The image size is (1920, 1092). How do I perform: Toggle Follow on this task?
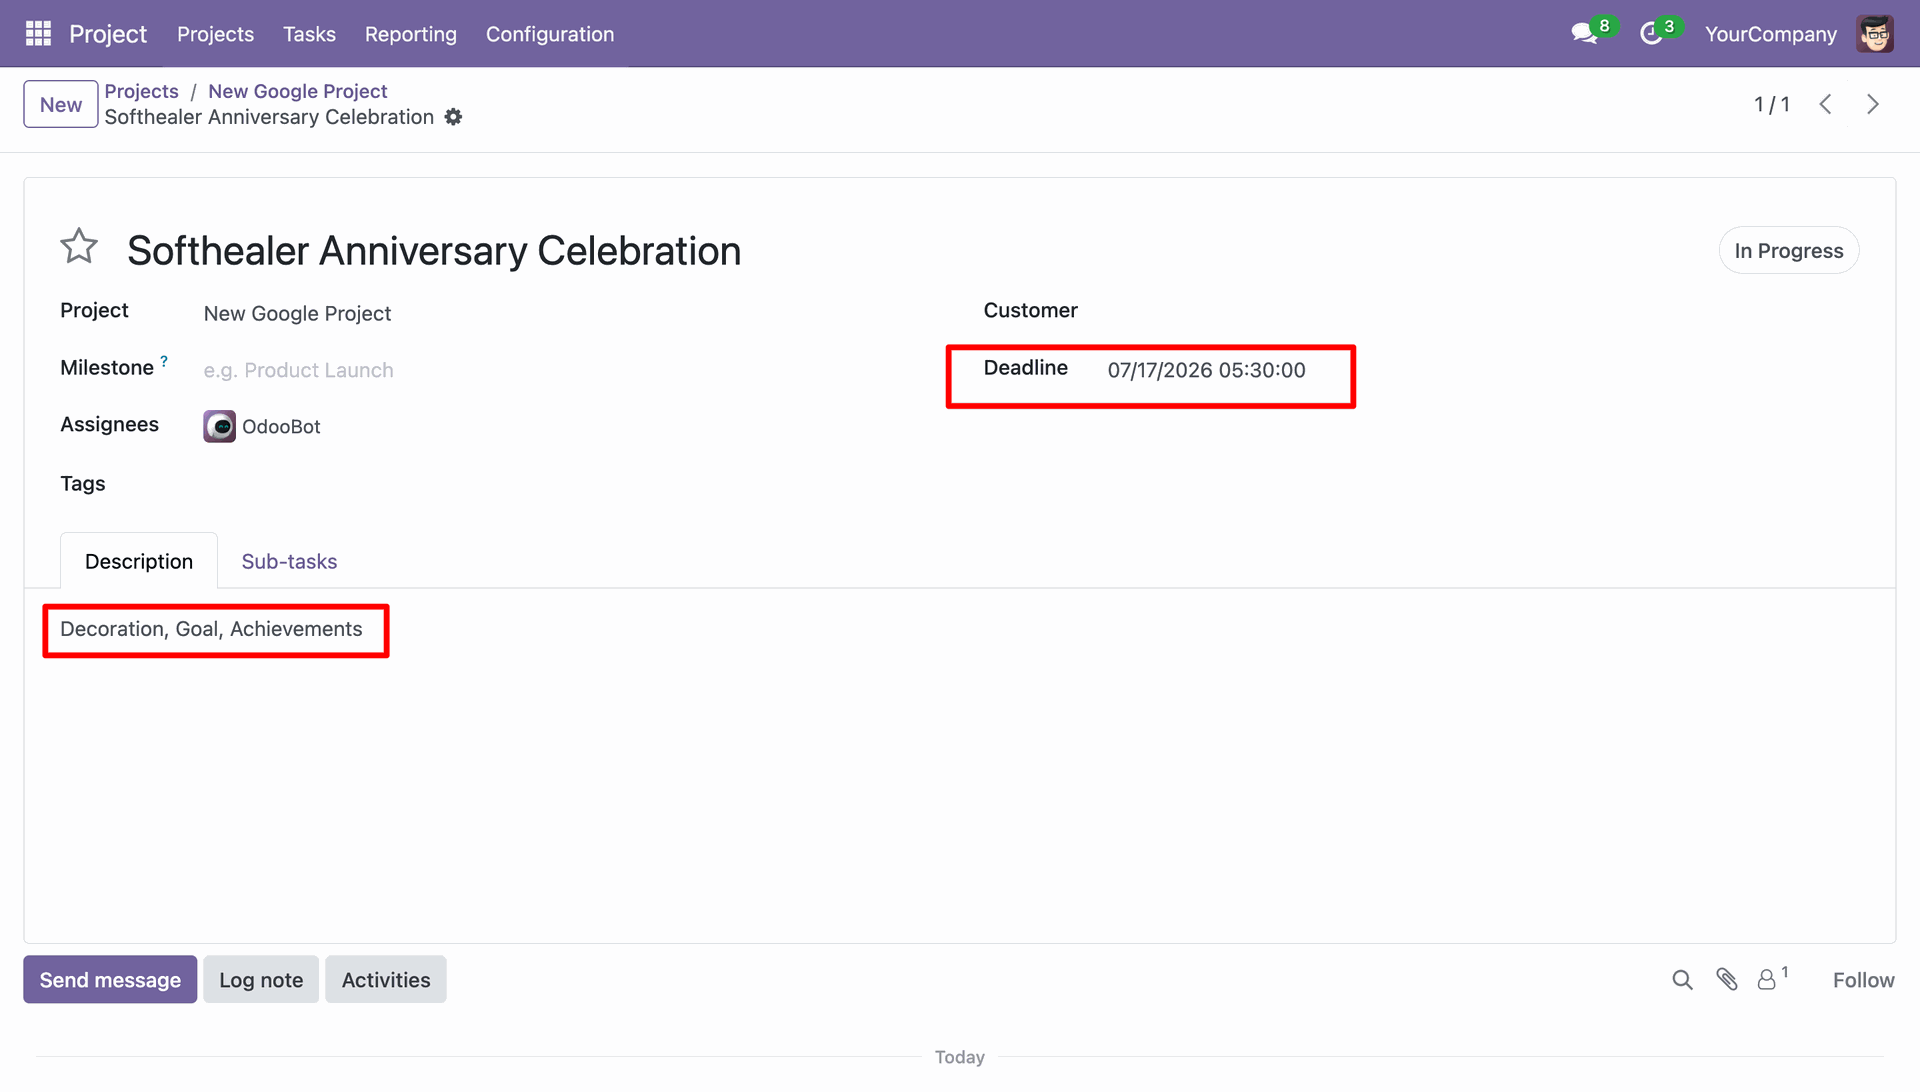(1863, 980)
